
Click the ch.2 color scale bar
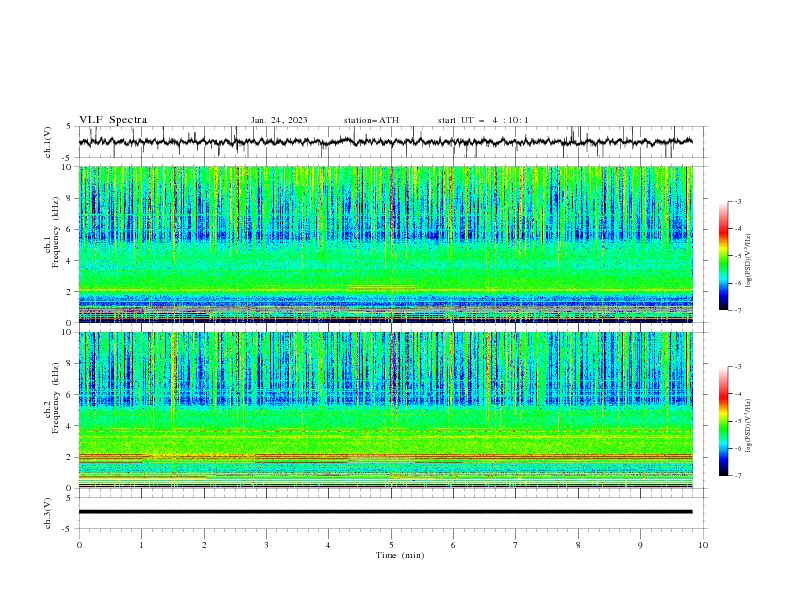(x=723, y=421)
